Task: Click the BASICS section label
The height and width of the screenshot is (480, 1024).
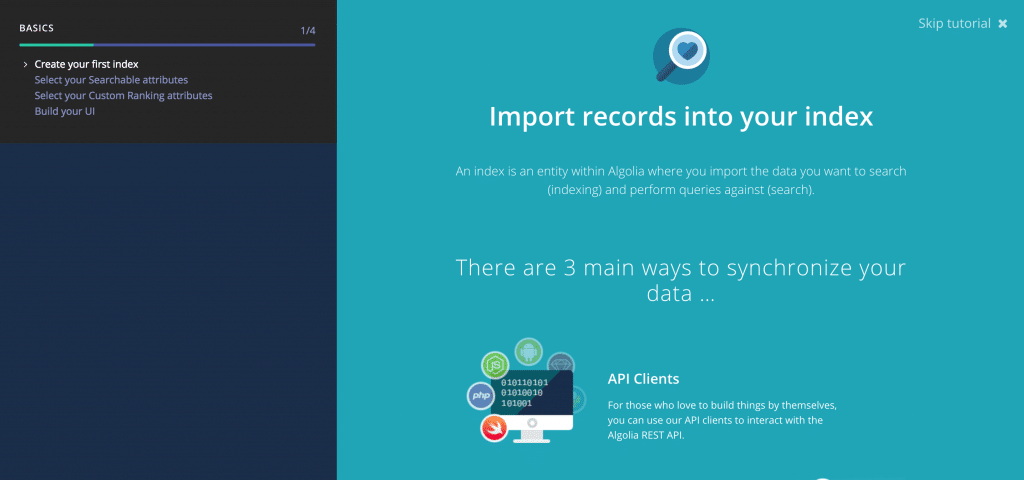Action: pyautogui.click(x=37, y=28)
